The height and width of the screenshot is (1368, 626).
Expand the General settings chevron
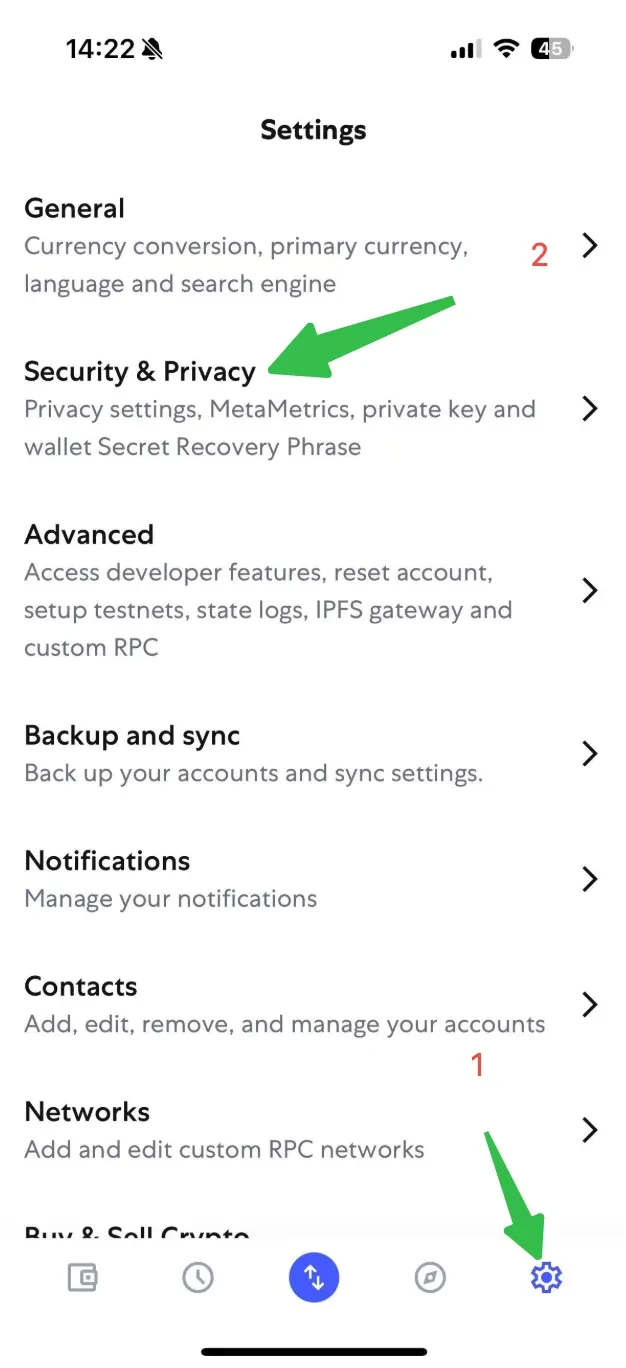[590, 245]
